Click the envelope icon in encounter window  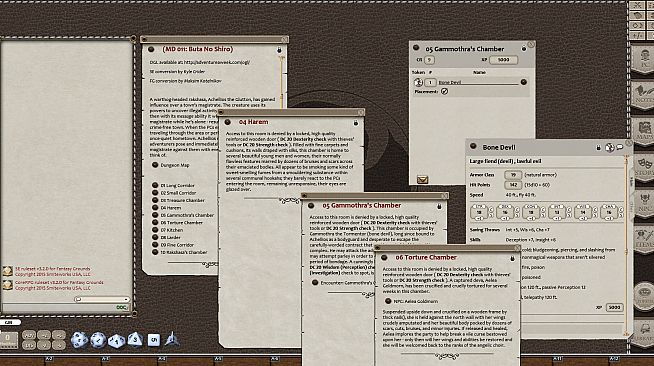coord(422,180)
